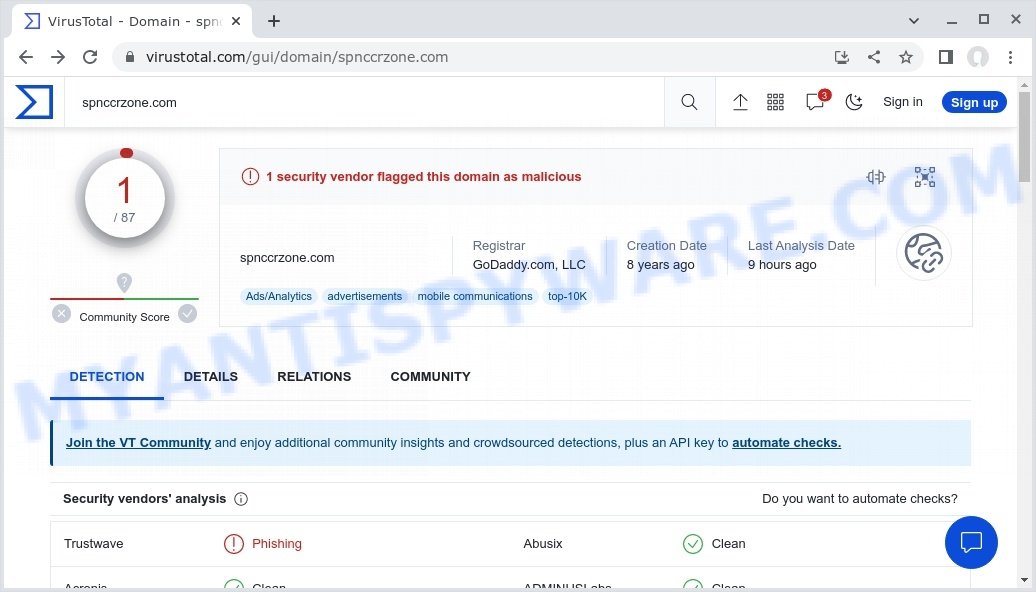1036x592 pixels.
Task: Open the blue chat bubble button
Action: (971, 542)
